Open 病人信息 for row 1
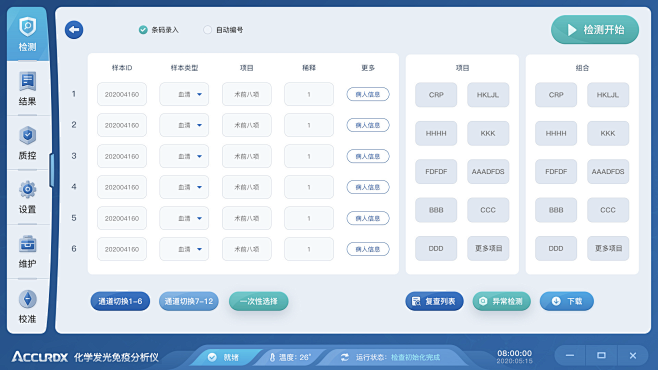The width and height of the screenshot is (658, 370). [368, 94]
